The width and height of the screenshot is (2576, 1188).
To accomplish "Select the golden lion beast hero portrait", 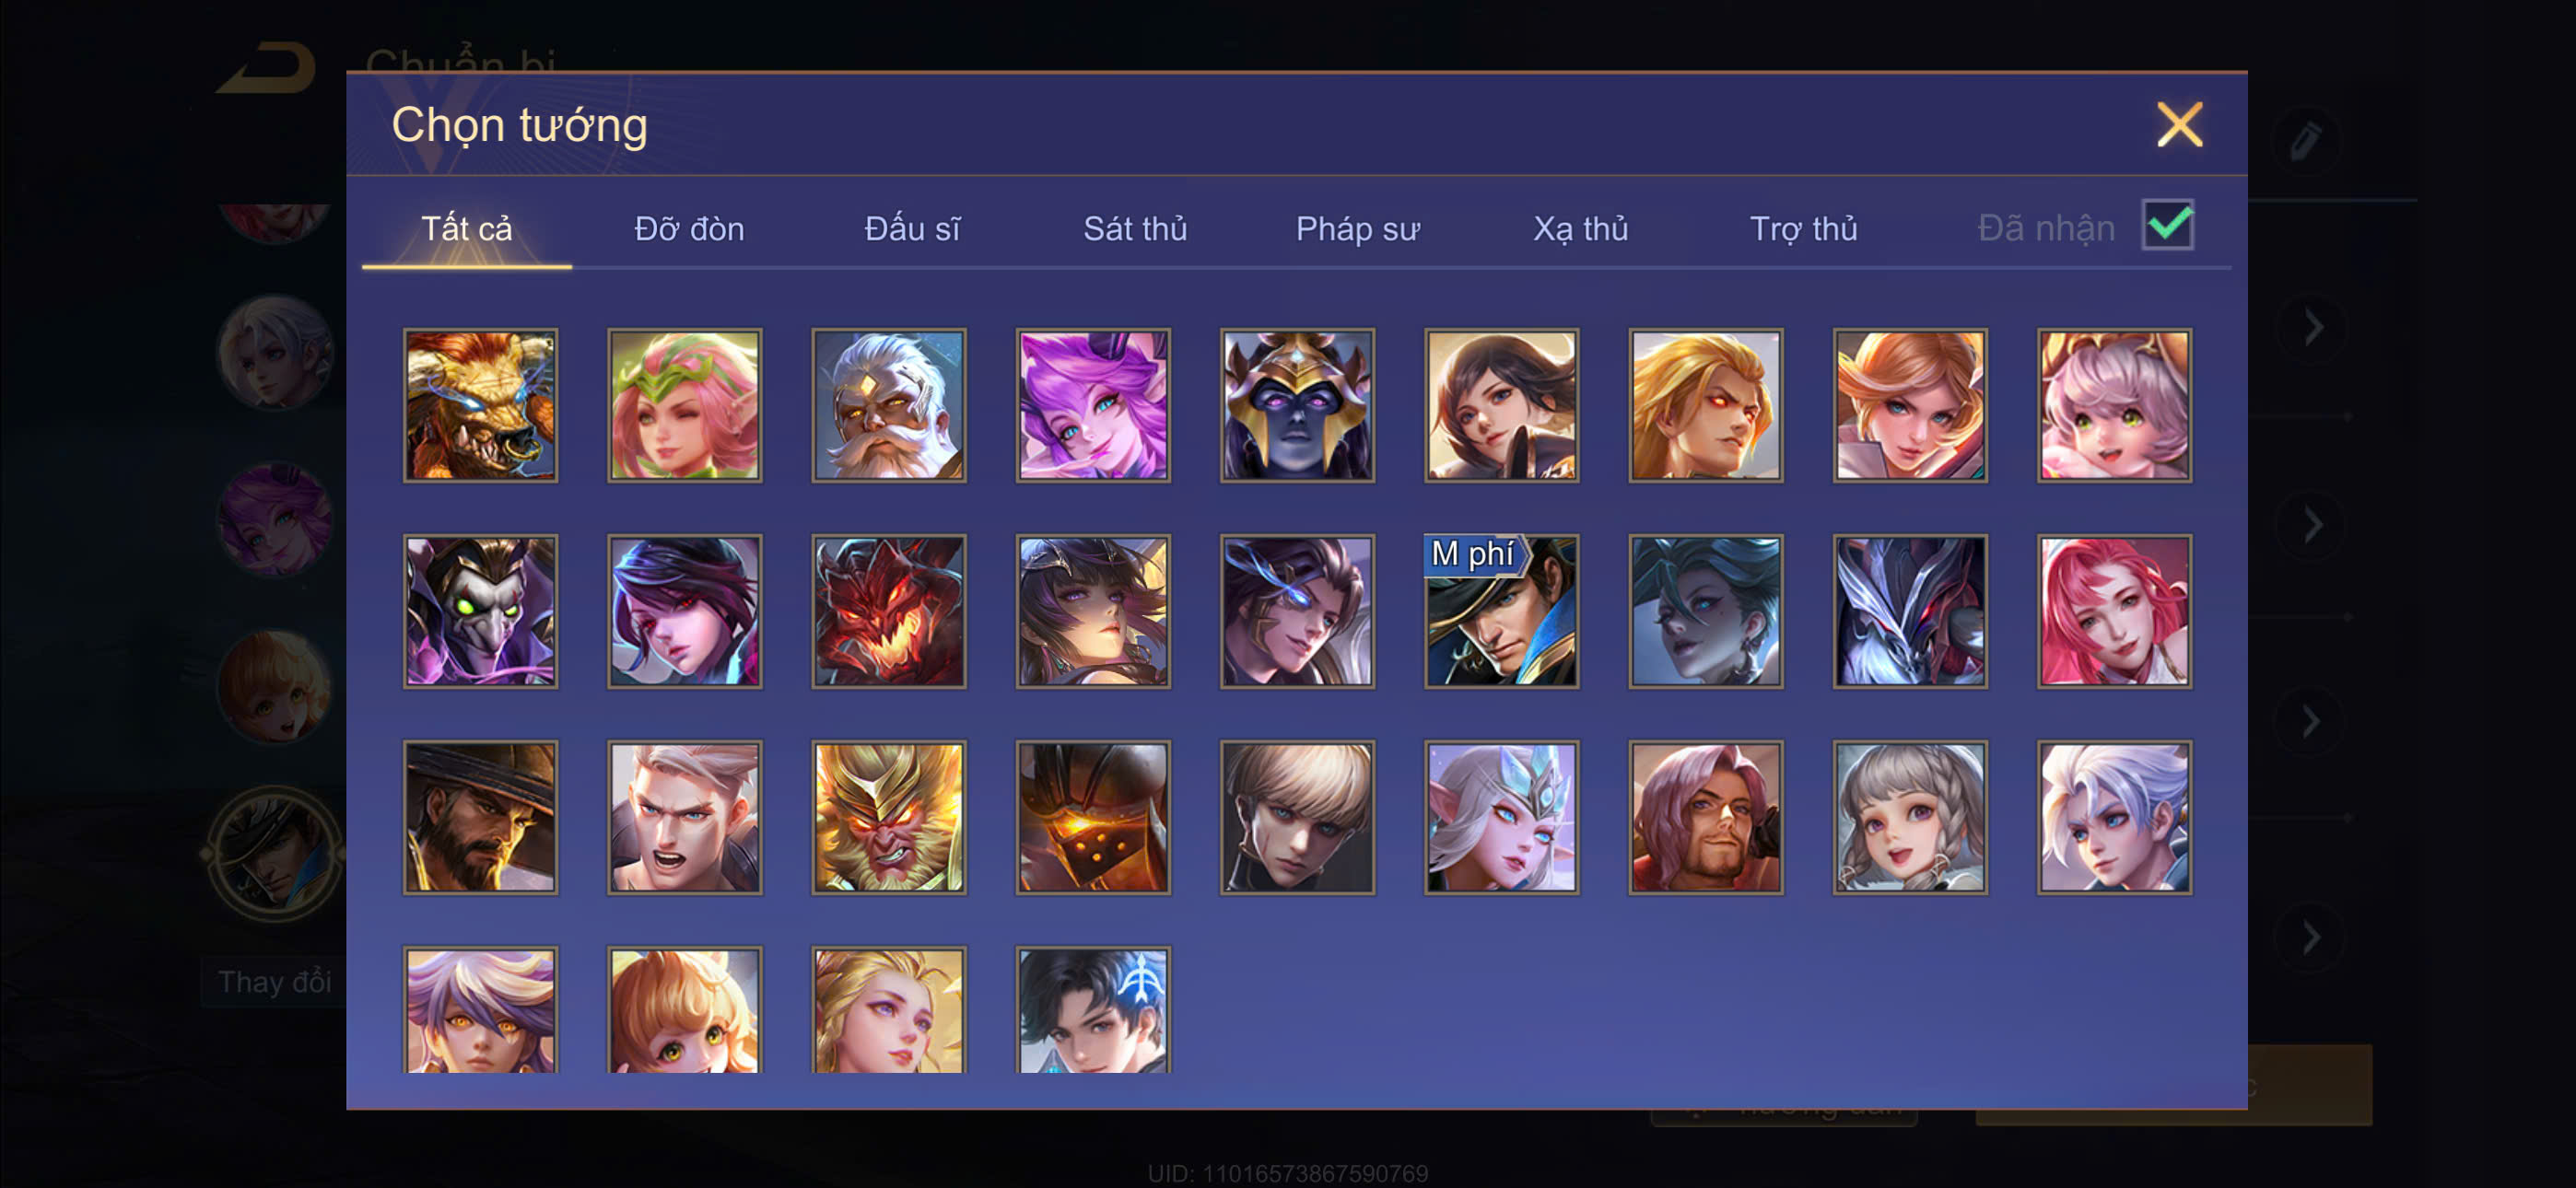I will point(480,405).
